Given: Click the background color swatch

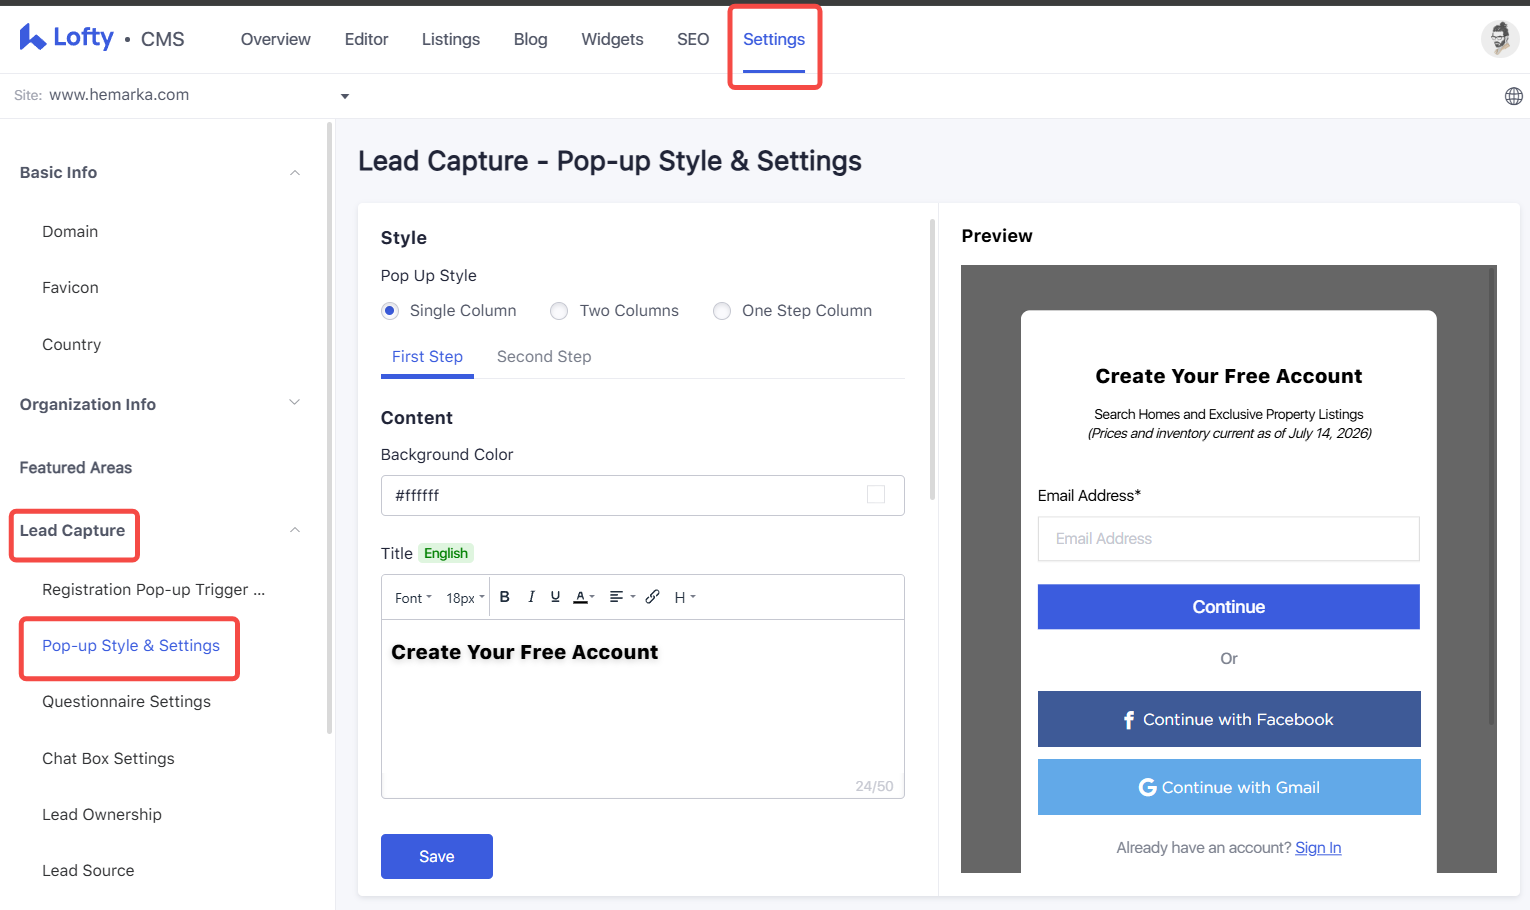Looking at the screenshot, I should tap(876, 495).
